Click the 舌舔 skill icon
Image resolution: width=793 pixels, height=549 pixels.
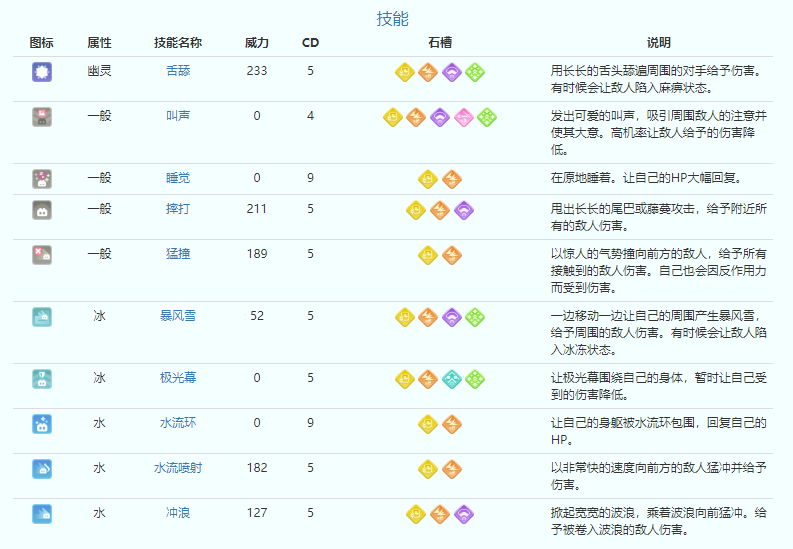(x=42, y=72)
